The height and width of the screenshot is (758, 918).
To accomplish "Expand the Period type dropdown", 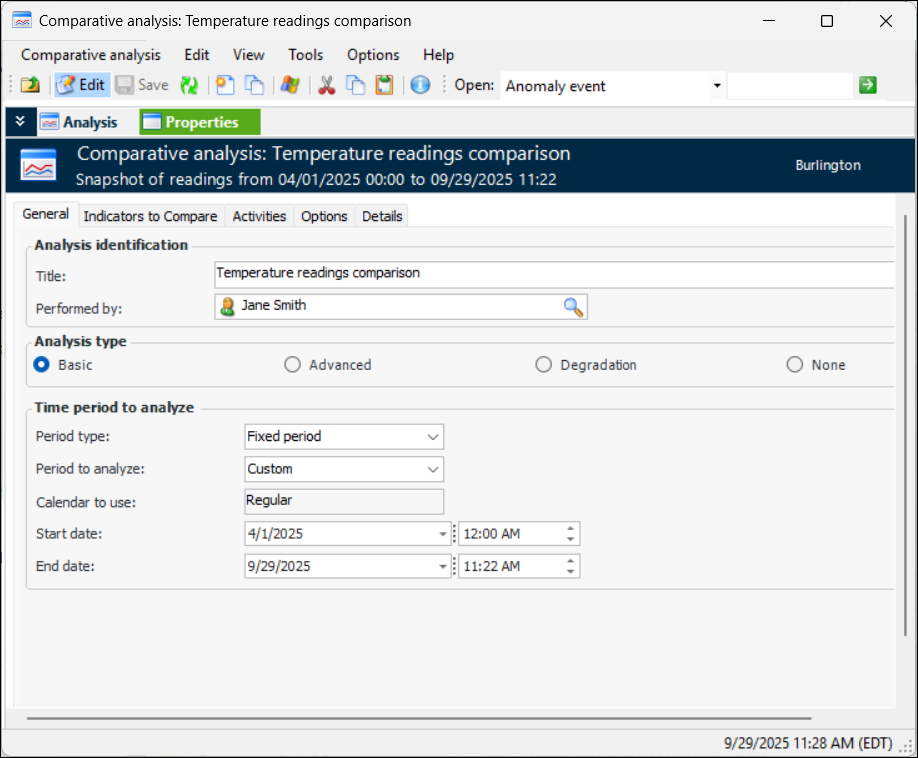I will coord(432,437).
